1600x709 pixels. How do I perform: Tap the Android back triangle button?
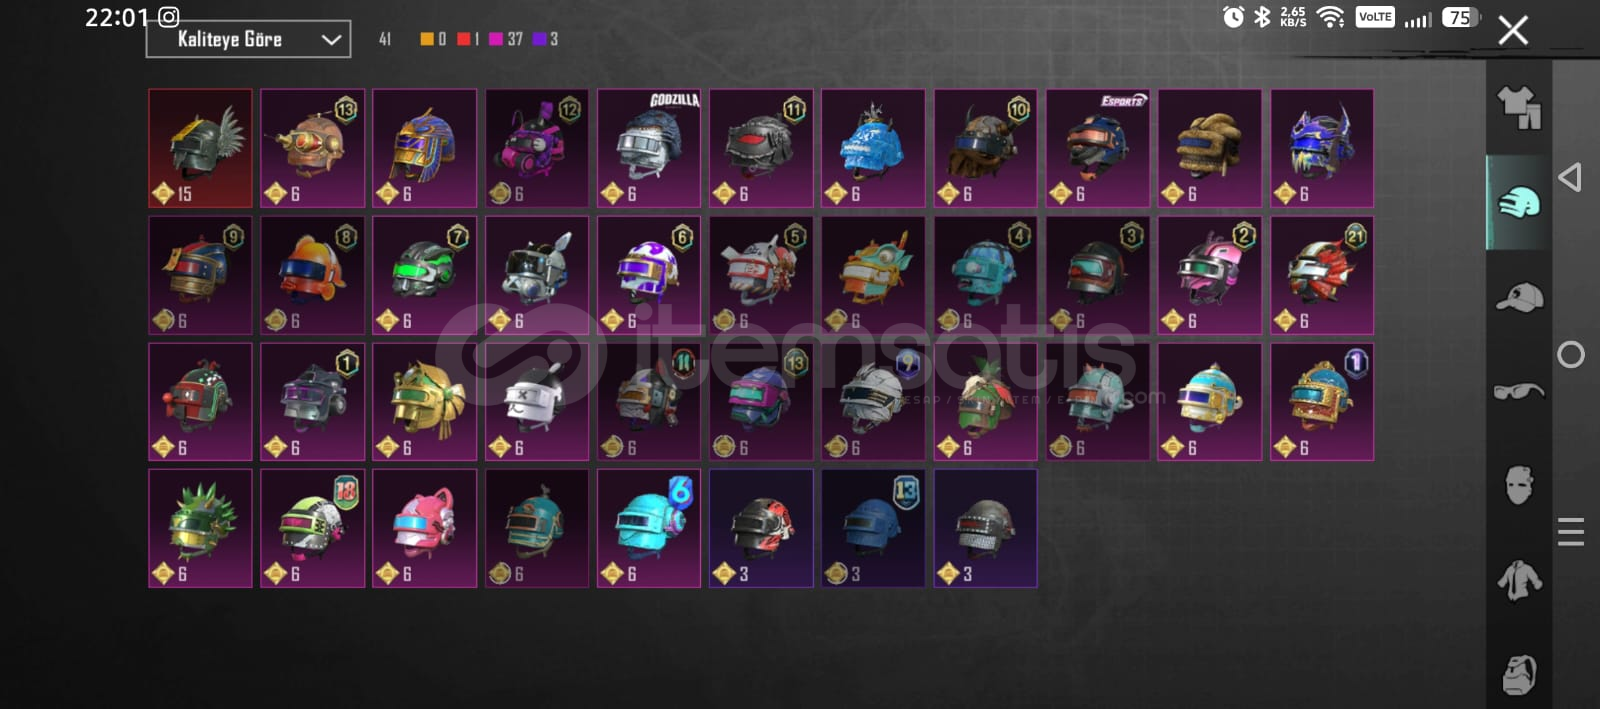coord(1570,178)
